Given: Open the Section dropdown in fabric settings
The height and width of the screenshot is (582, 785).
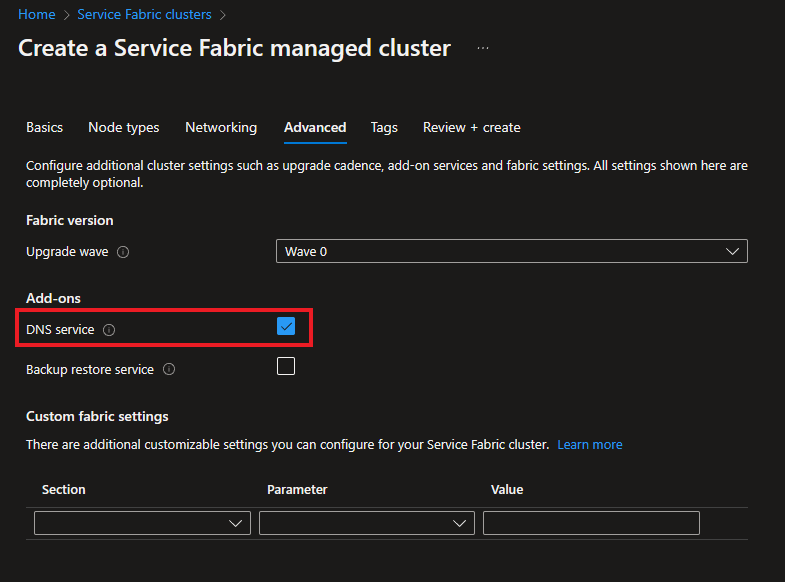Looking at the screenshot, I should coord(142,523).
